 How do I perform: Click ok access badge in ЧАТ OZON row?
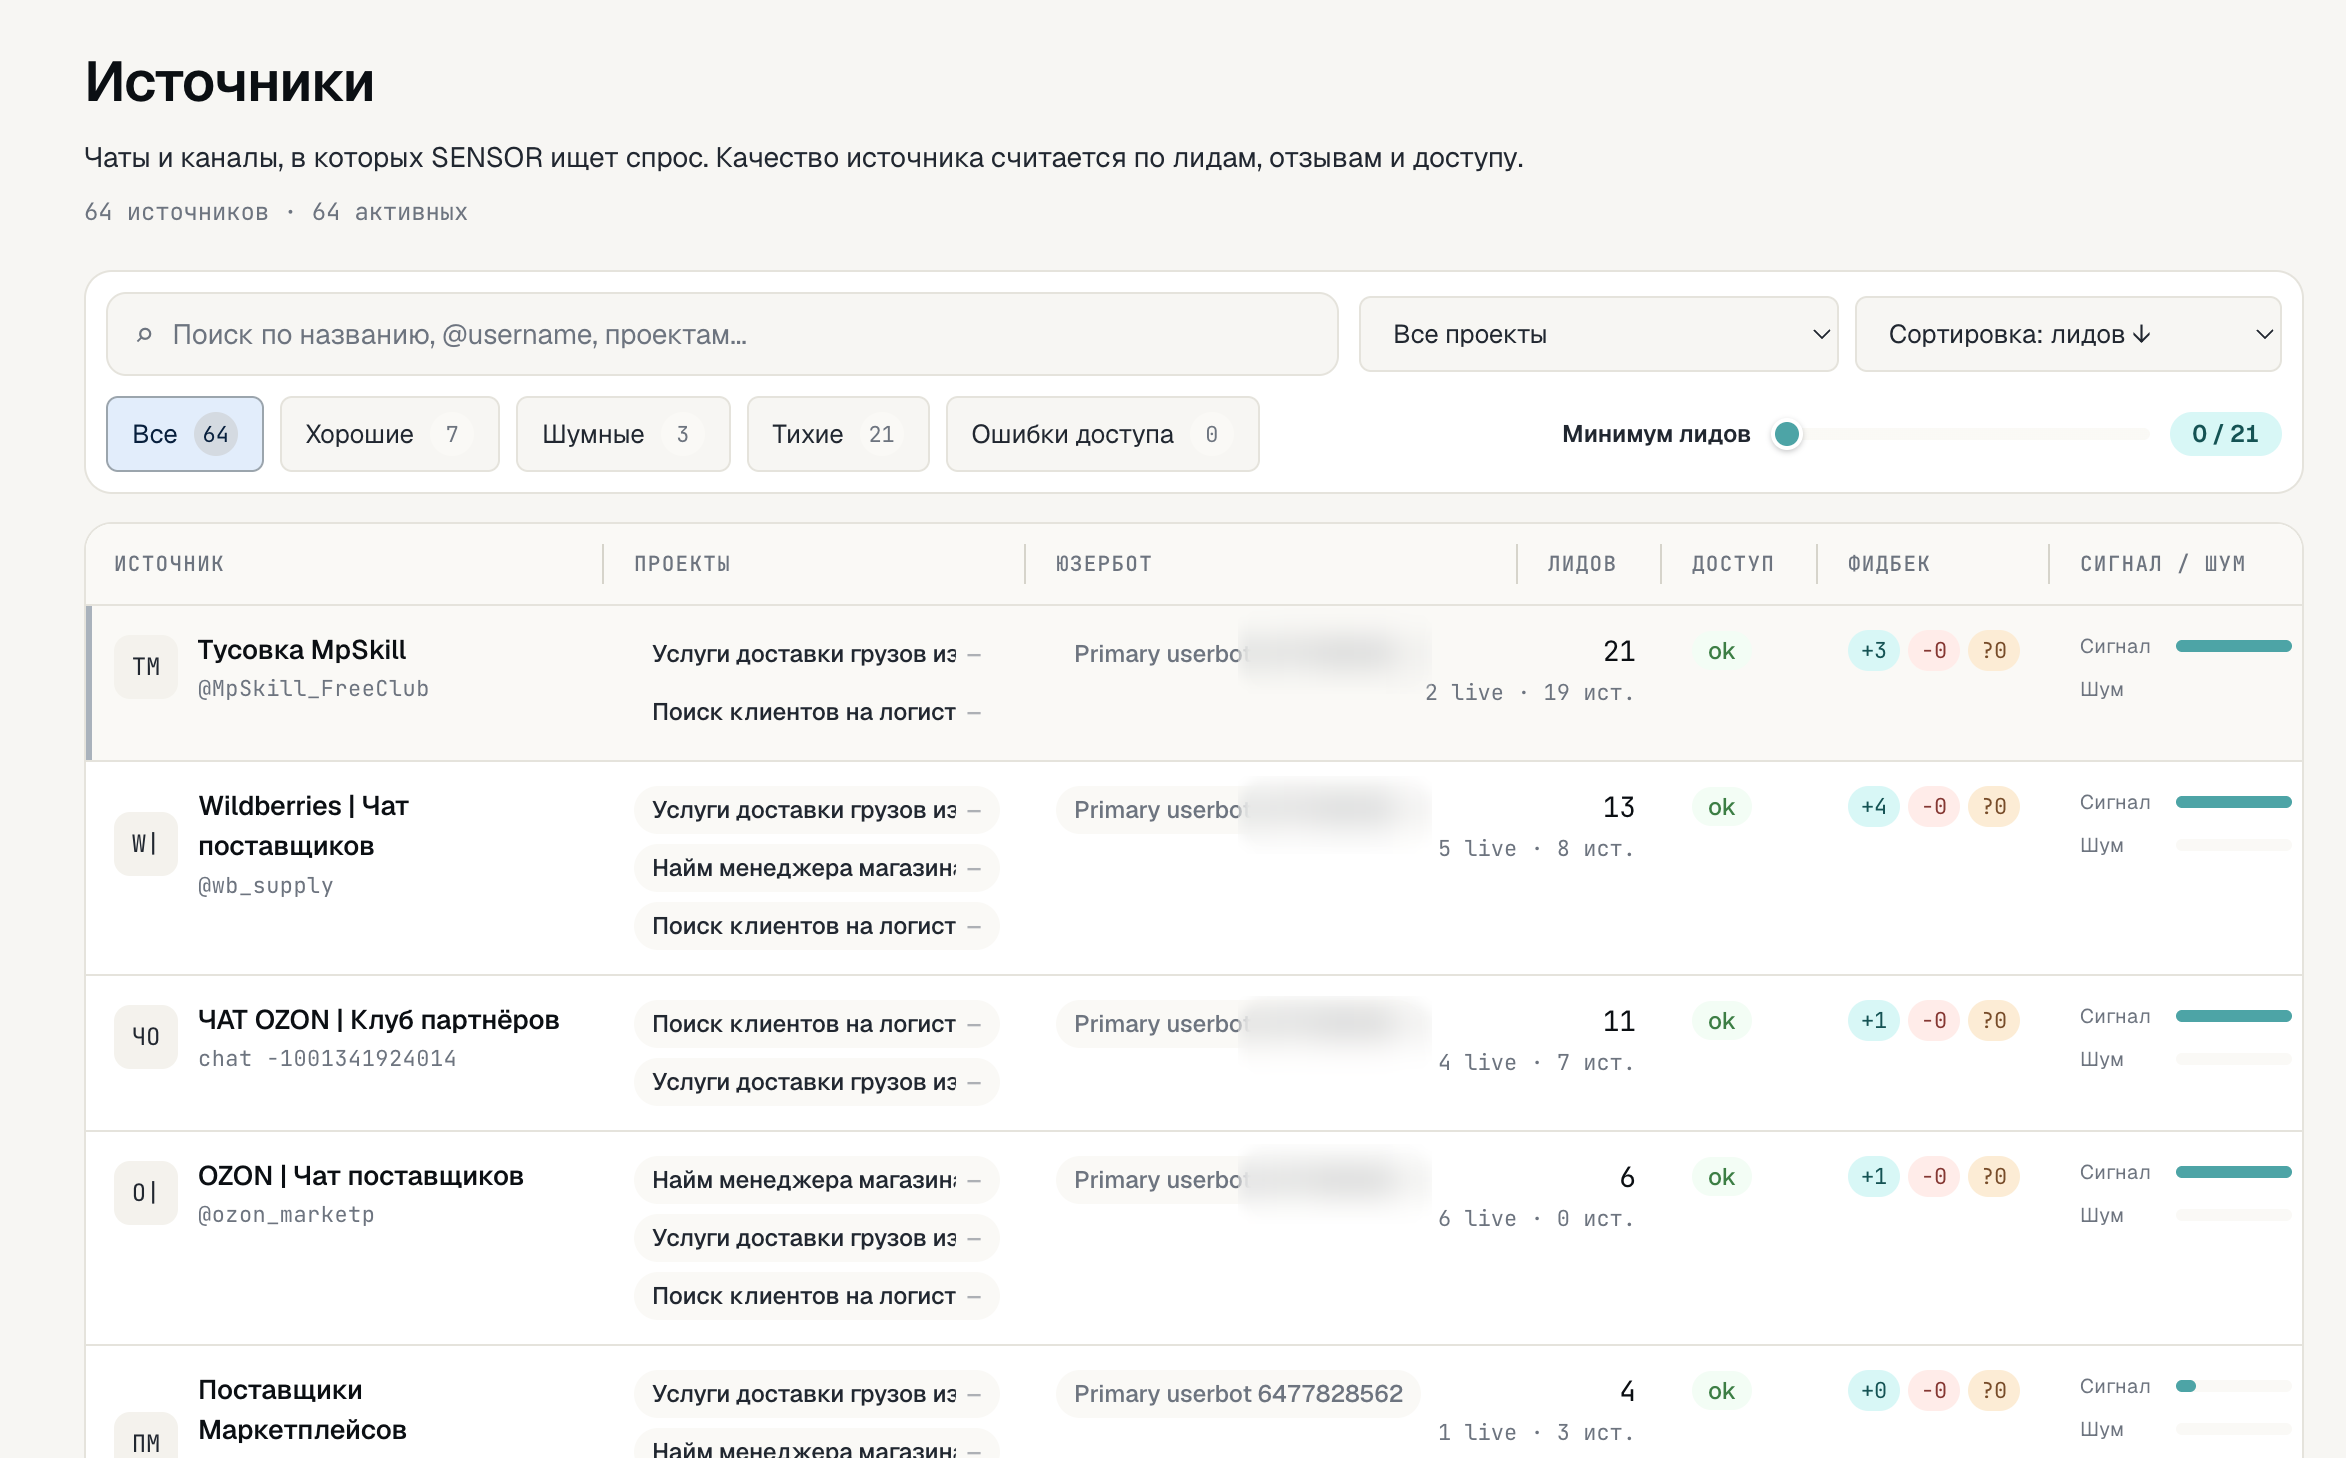pos(1721,1021)
